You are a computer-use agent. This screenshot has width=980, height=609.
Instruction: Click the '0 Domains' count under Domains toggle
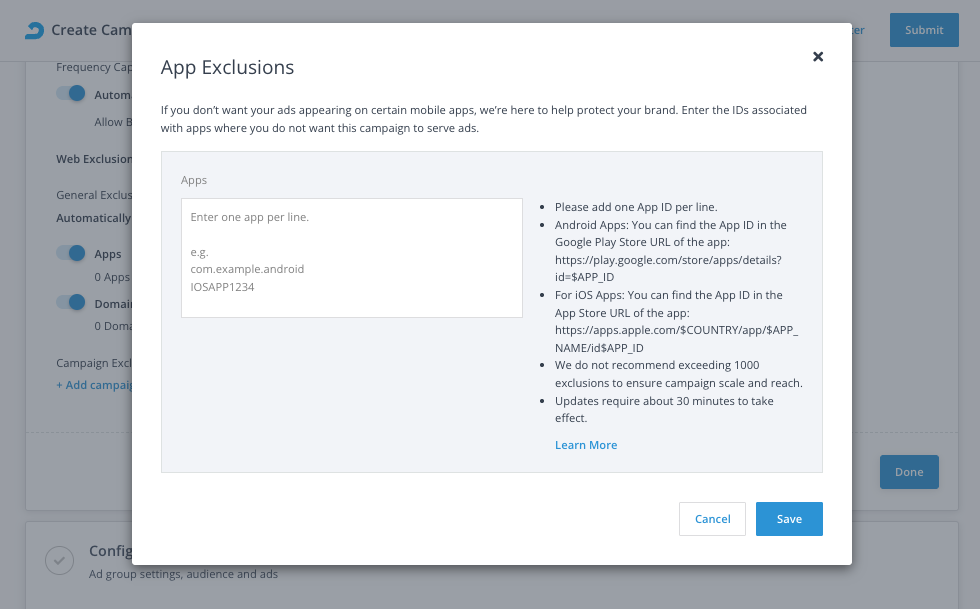pyautogui.click(x=113, y=326)
